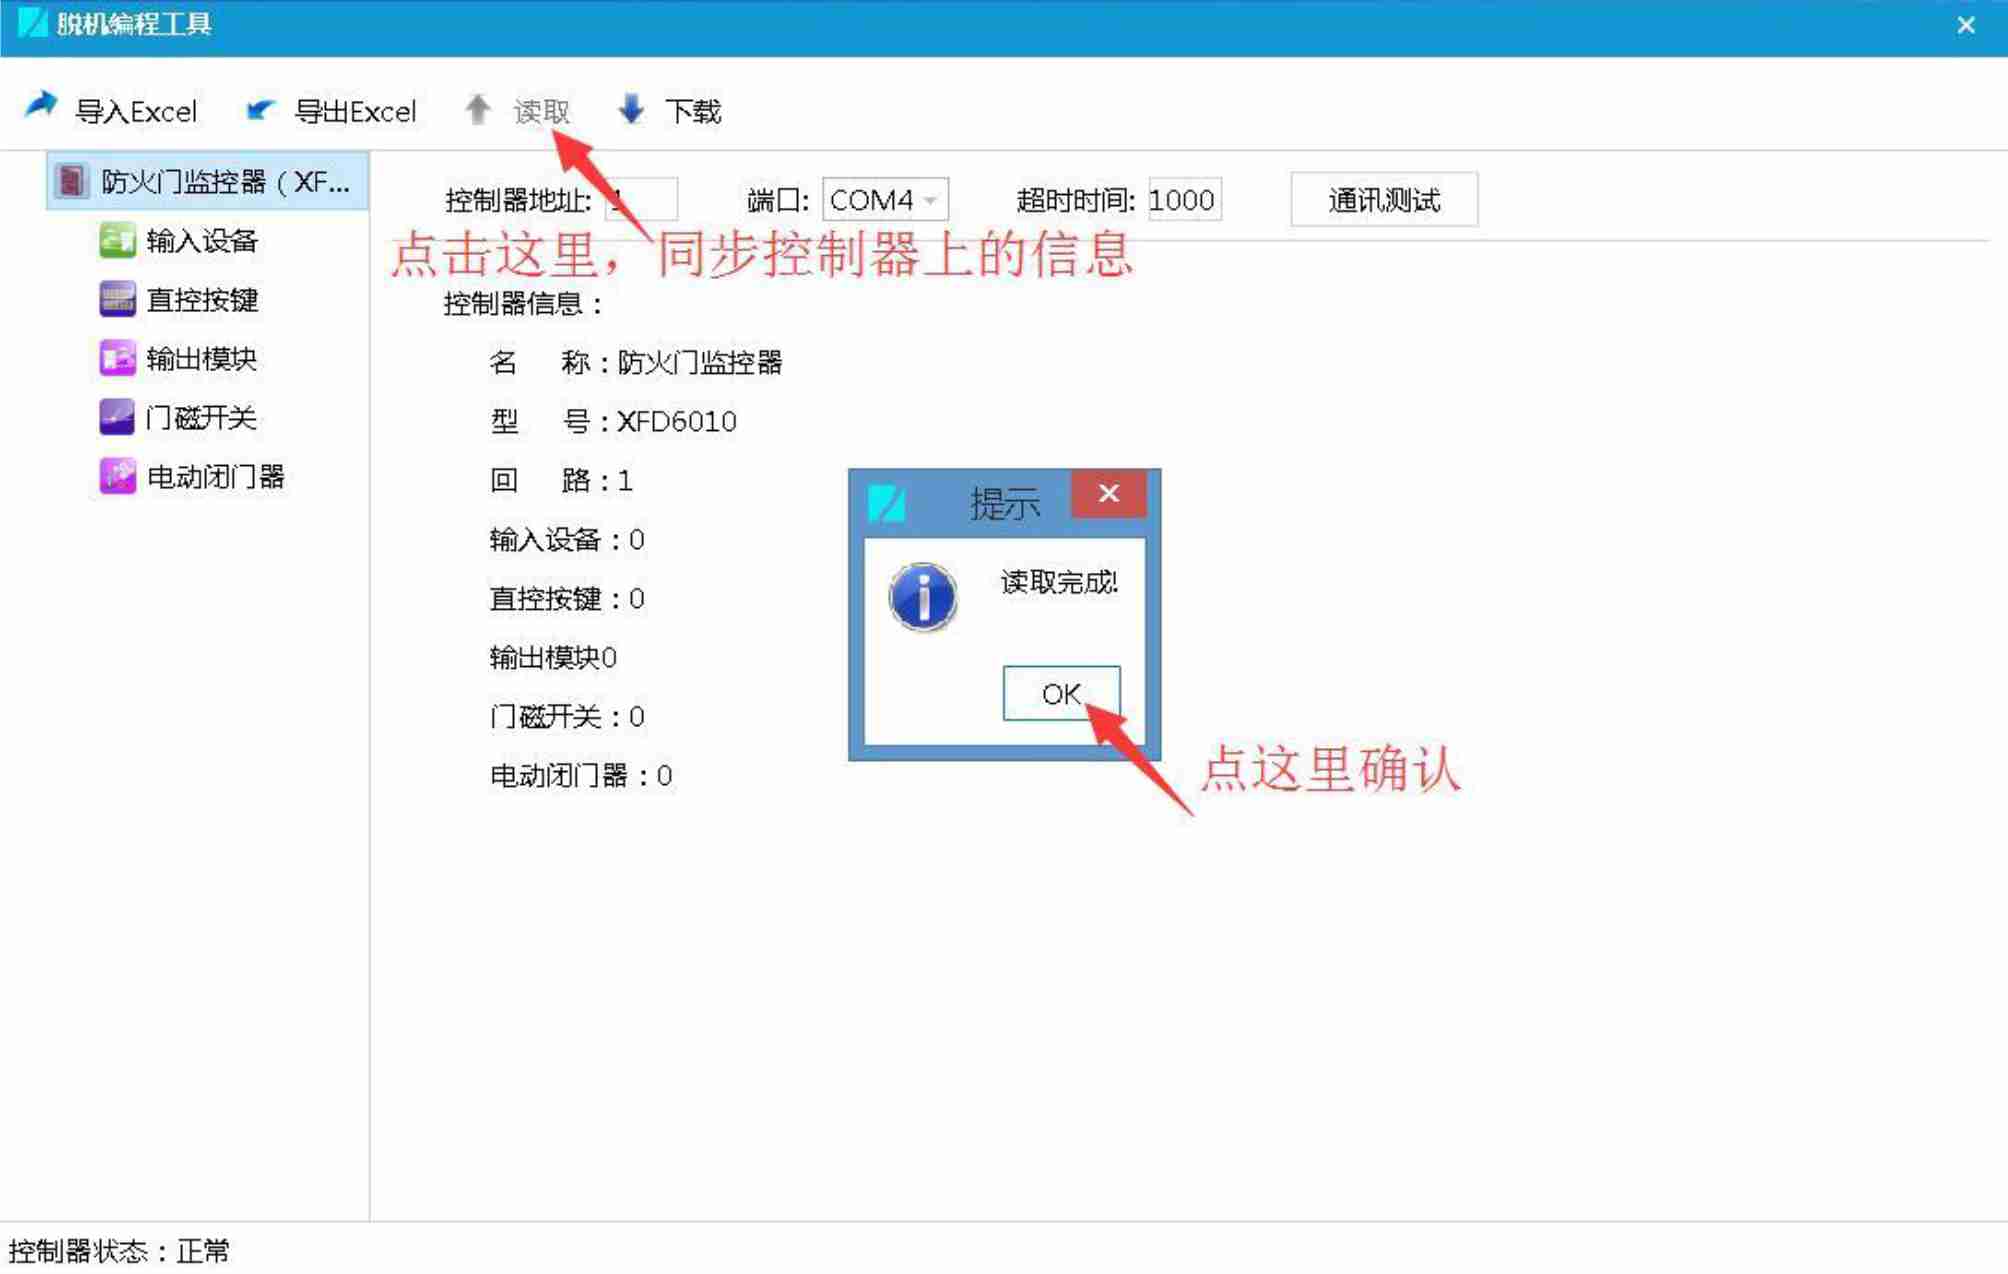Click the 电动闭门器 icon in tree

tap(117, 476)
